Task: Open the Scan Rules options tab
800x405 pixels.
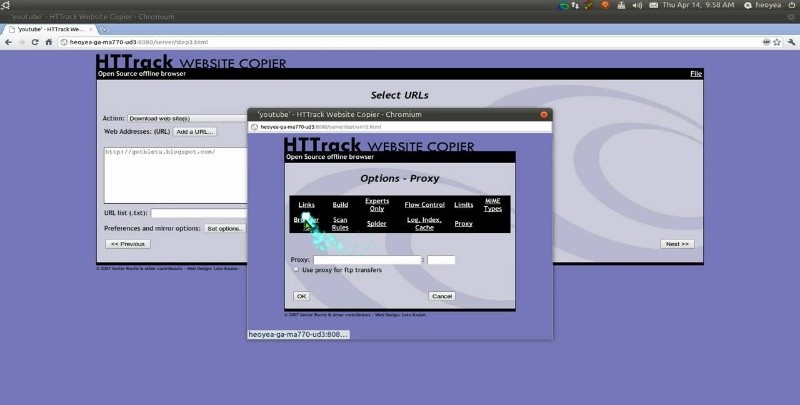Action: coord(340,223)
